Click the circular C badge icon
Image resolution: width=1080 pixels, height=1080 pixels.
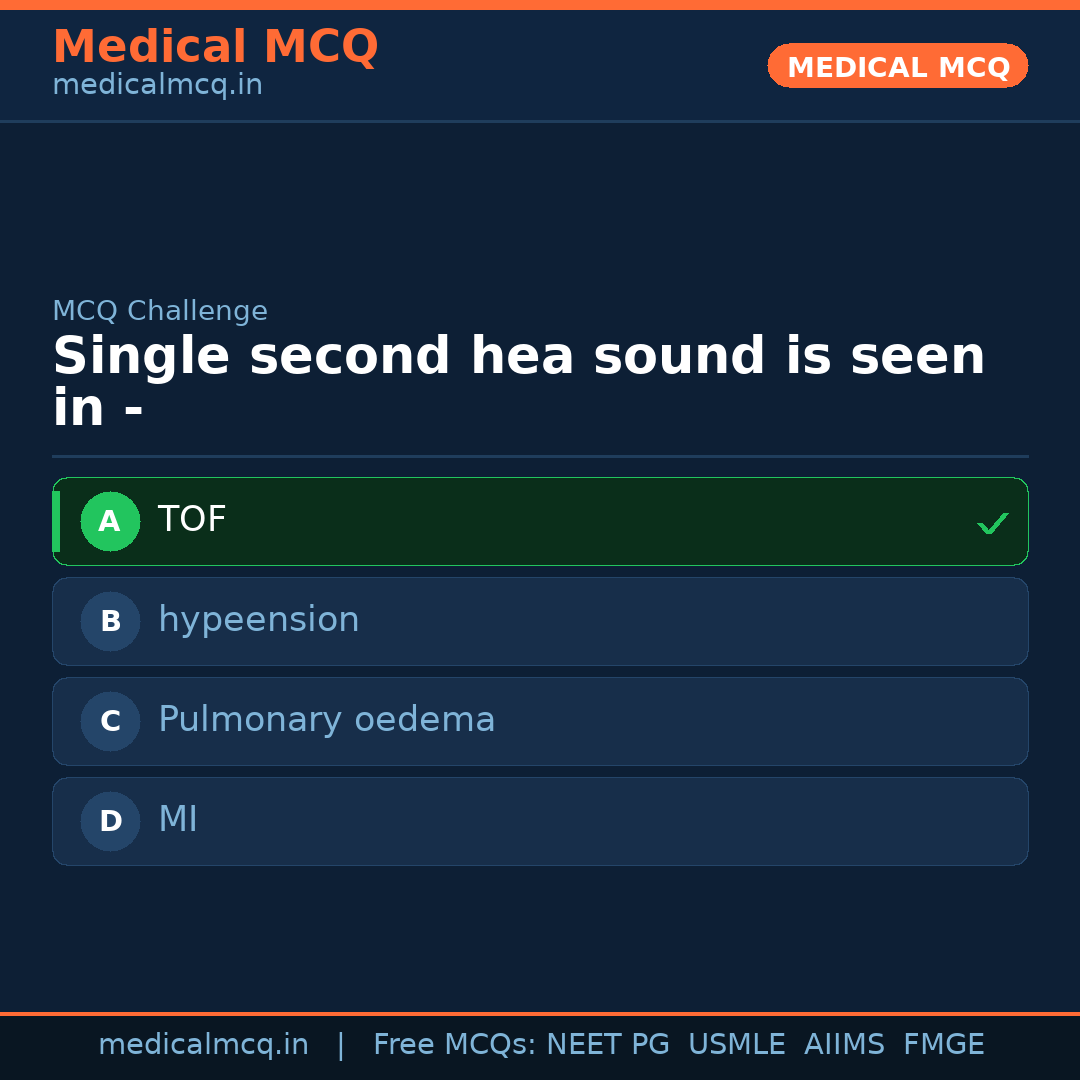(110, 721)
